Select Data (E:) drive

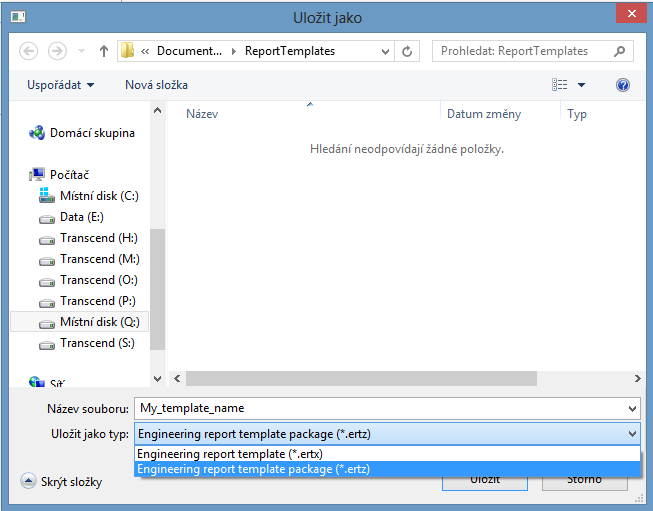coord(82,217)
